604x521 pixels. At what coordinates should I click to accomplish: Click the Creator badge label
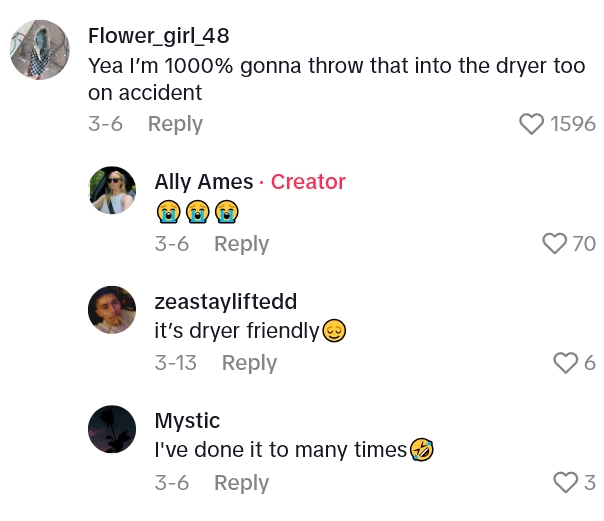click(308, 182)
